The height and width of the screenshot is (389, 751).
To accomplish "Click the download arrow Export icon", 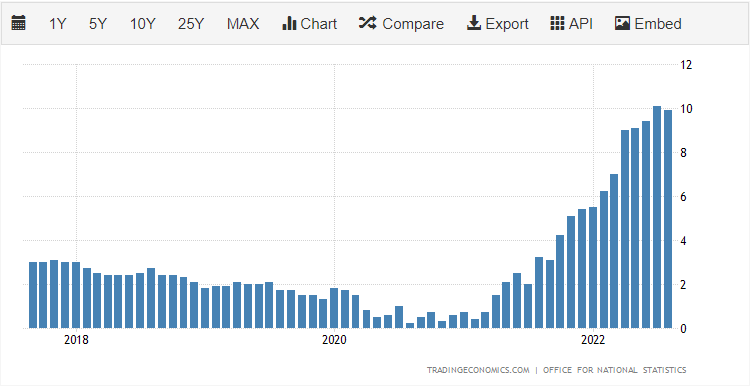I will 474,23.
